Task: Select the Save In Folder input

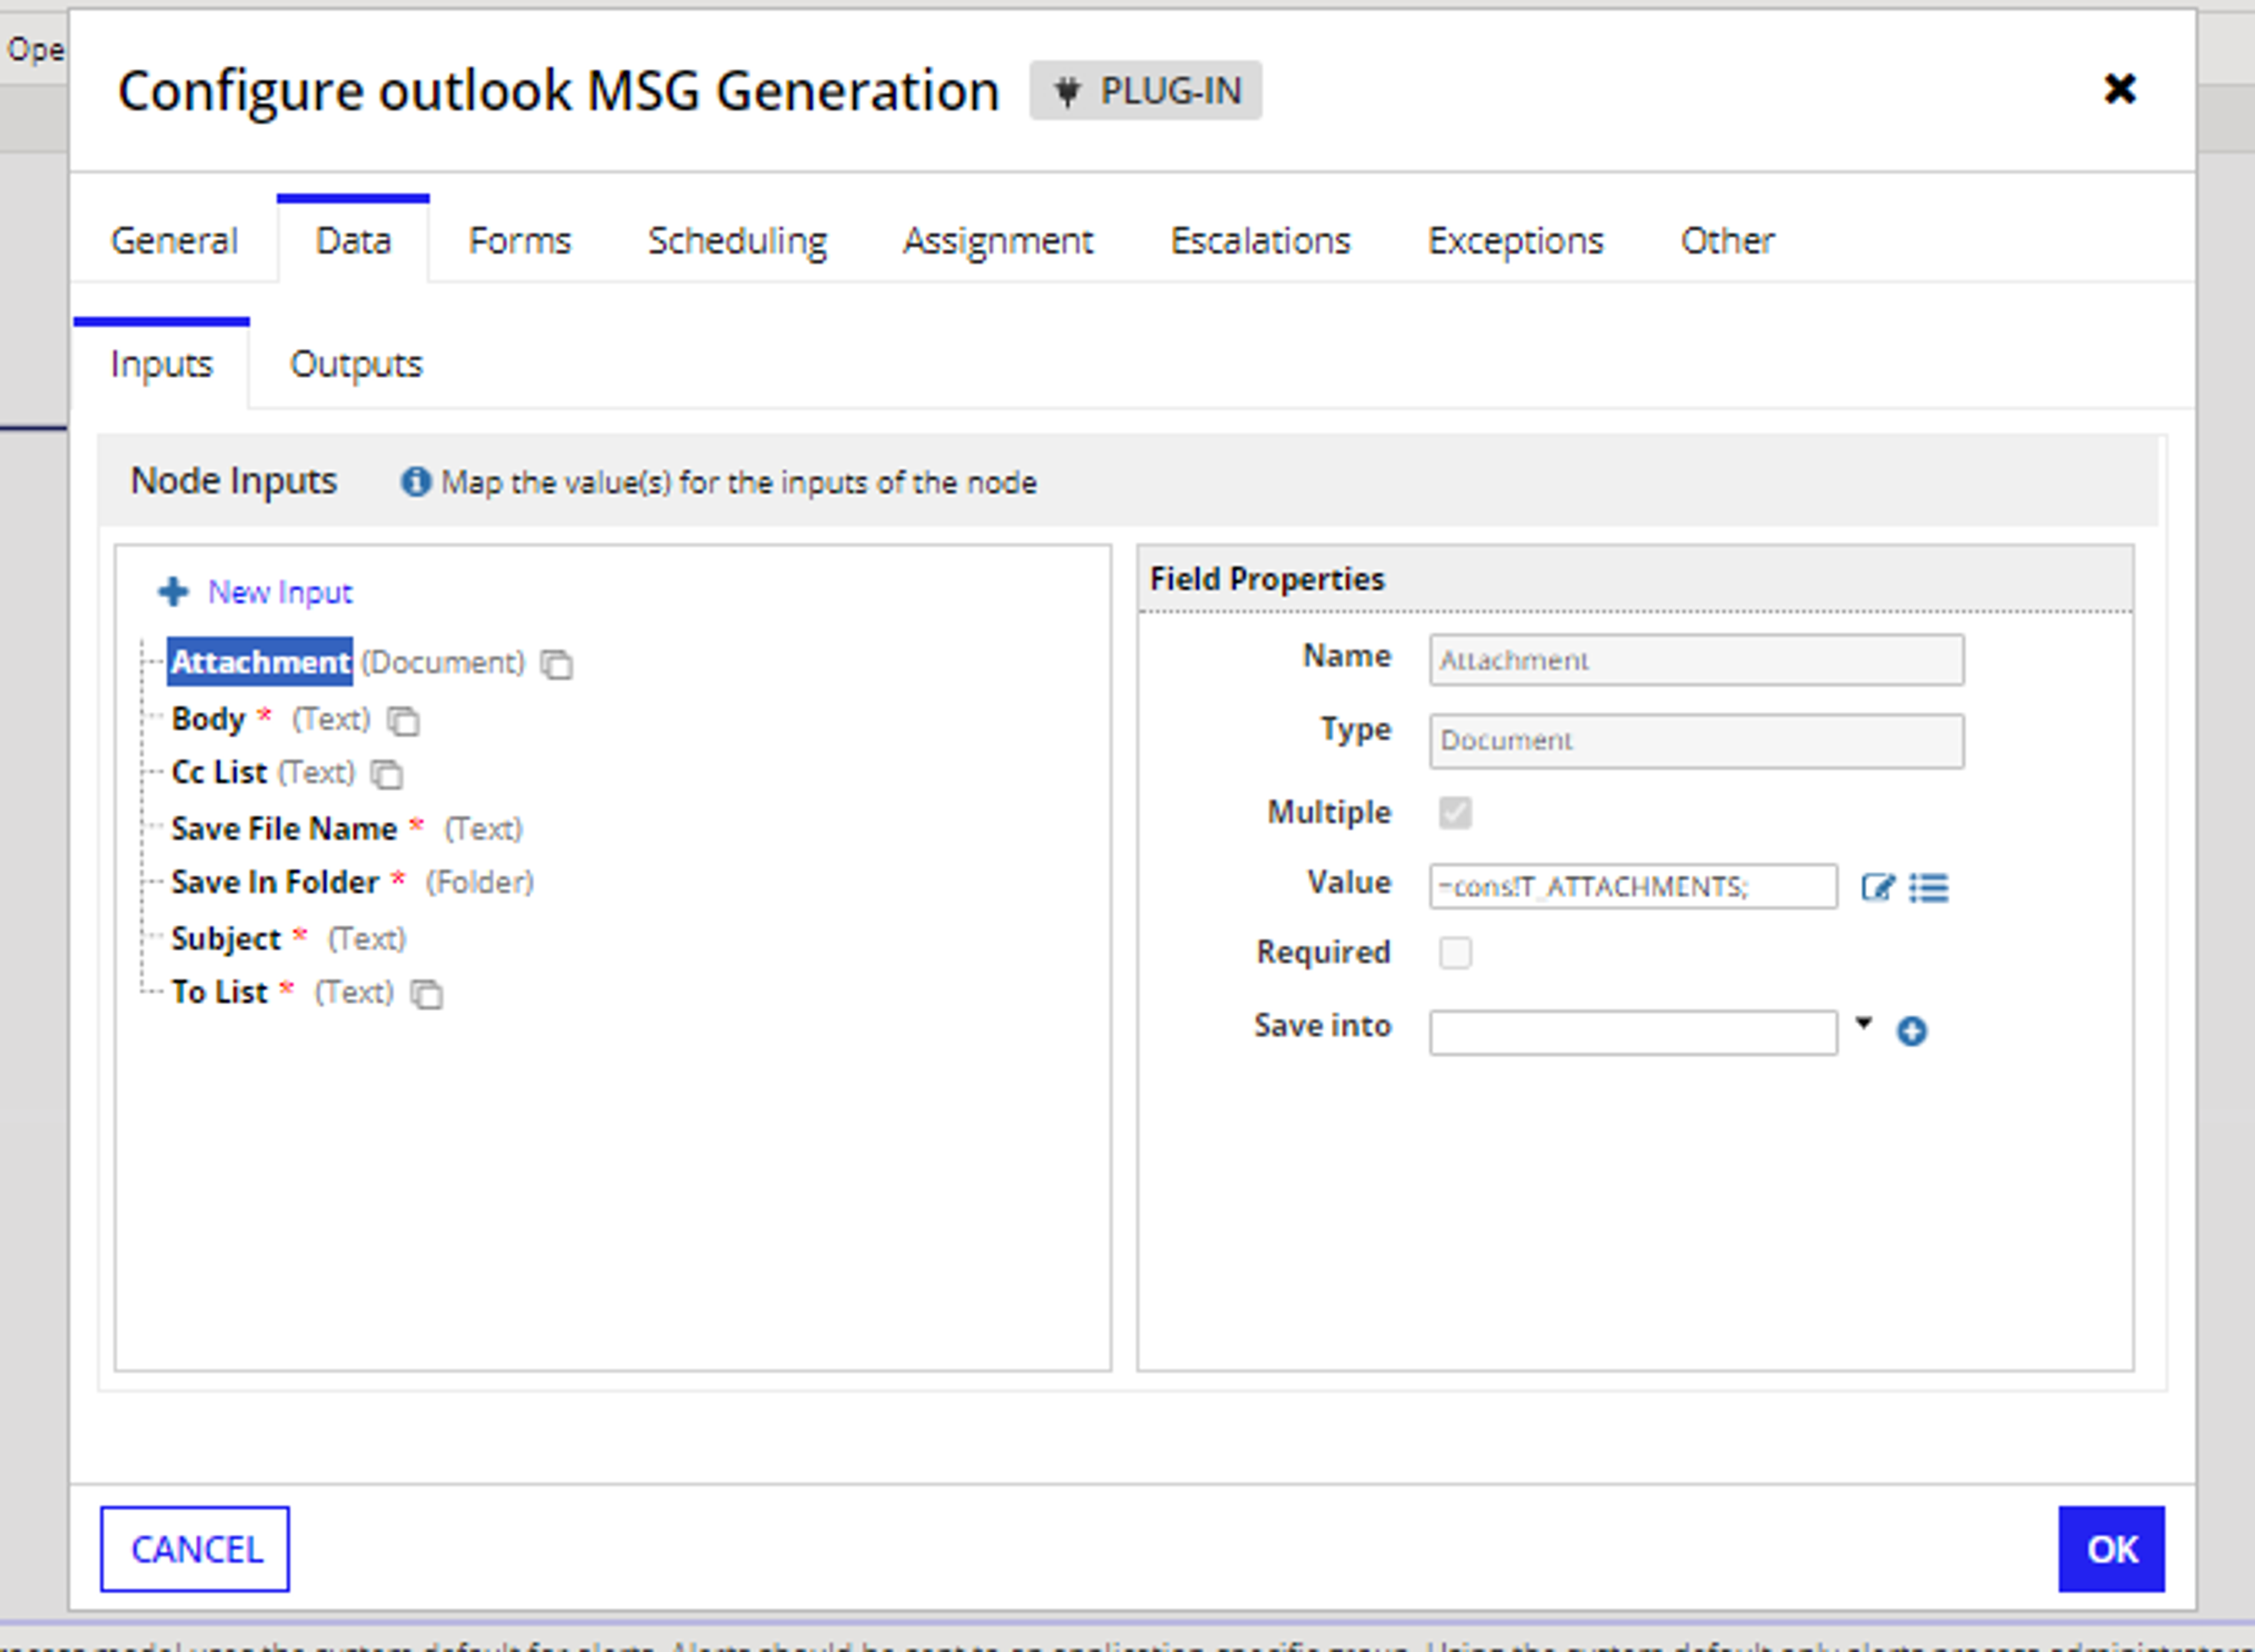Action: (x=275, y=883)
